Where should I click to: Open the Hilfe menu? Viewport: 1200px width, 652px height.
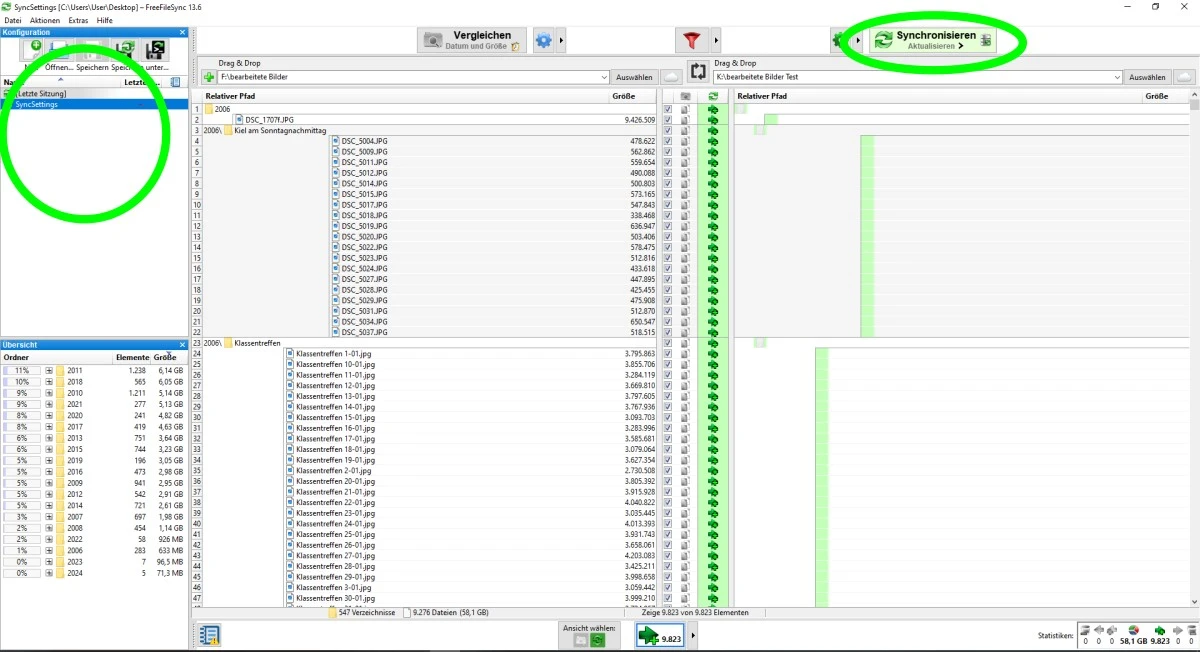pos(105,20)
